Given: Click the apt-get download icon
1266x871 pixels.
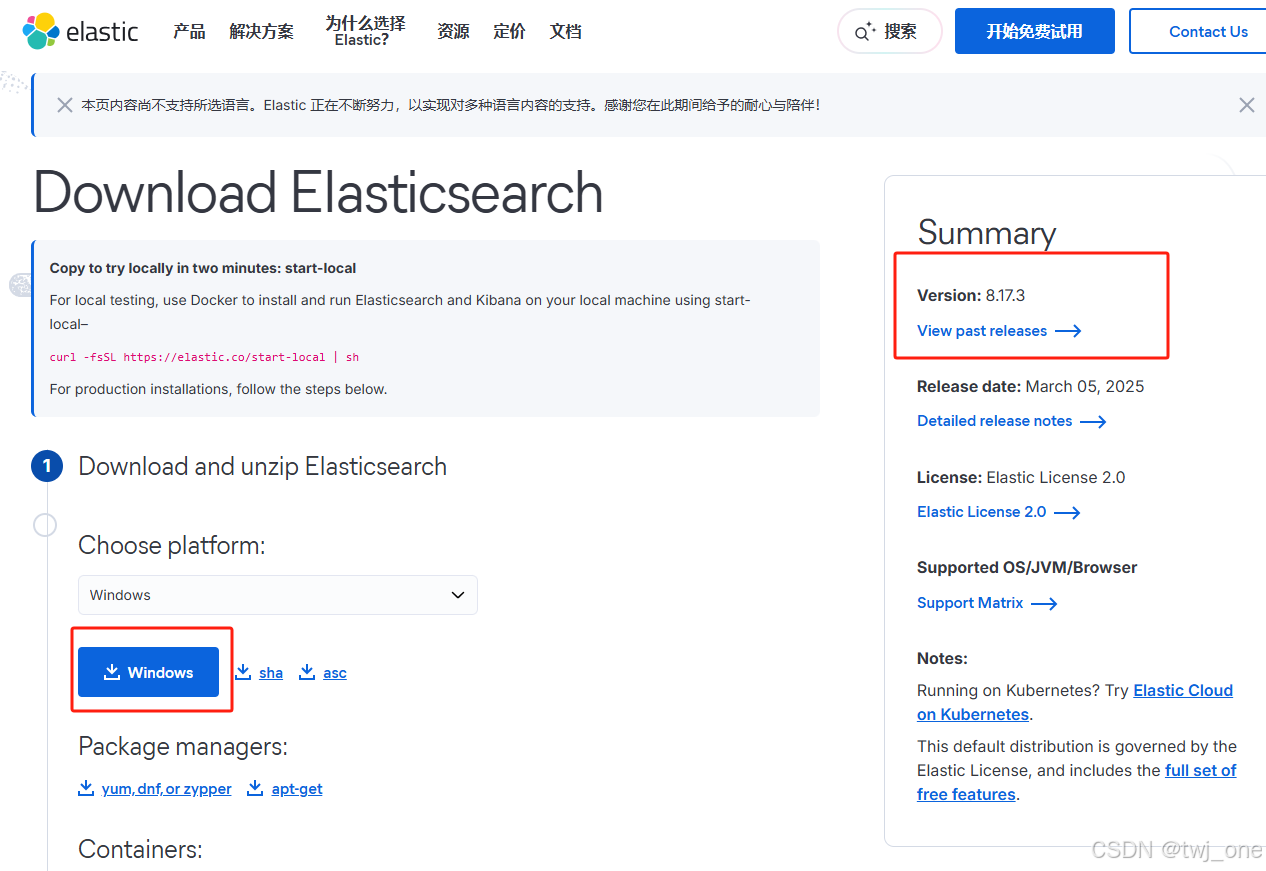Looking at the screenshot, I should [255, 788].
